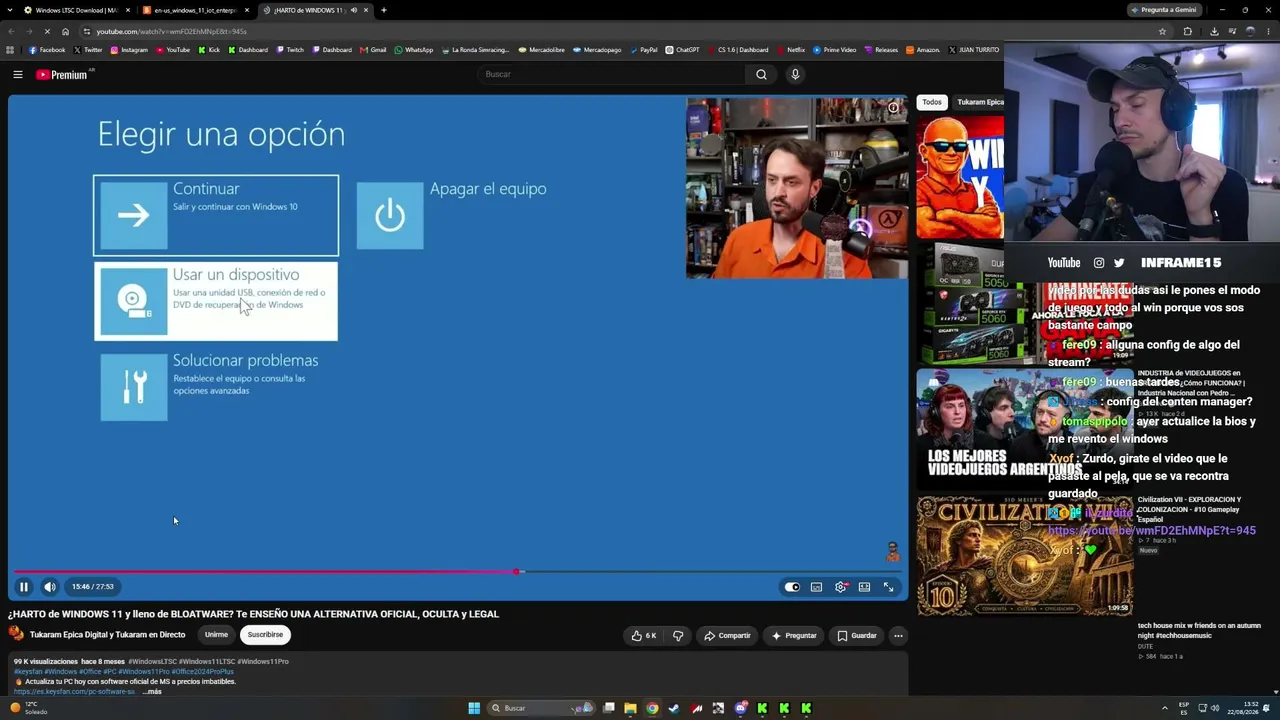Screen dimensions: 1280x720
Task: Expand the description with ...más
Action: [x=152, y=691]
